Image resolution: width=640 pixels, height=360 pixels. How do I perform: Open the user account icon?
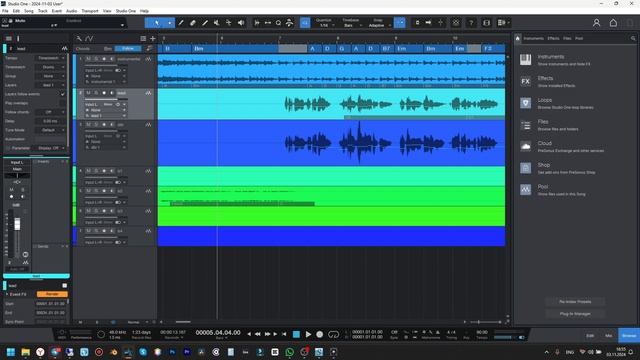click(x=596, y=23)
